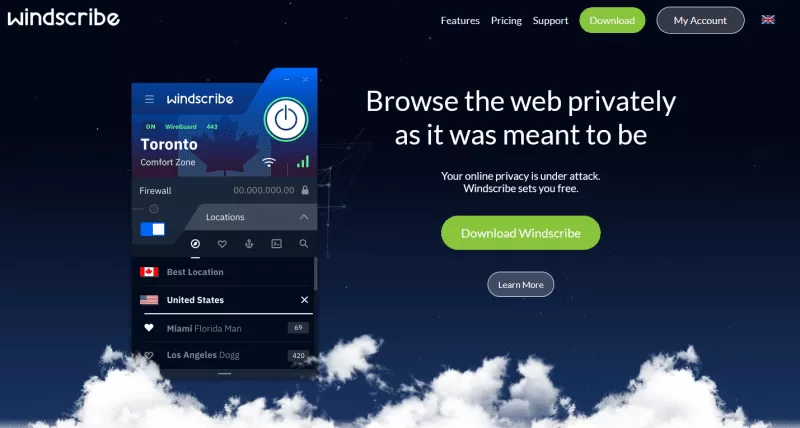The width and height of the screenshot is (800, 428).
Task: Collapse the United States location list
Action: (305, 299)
